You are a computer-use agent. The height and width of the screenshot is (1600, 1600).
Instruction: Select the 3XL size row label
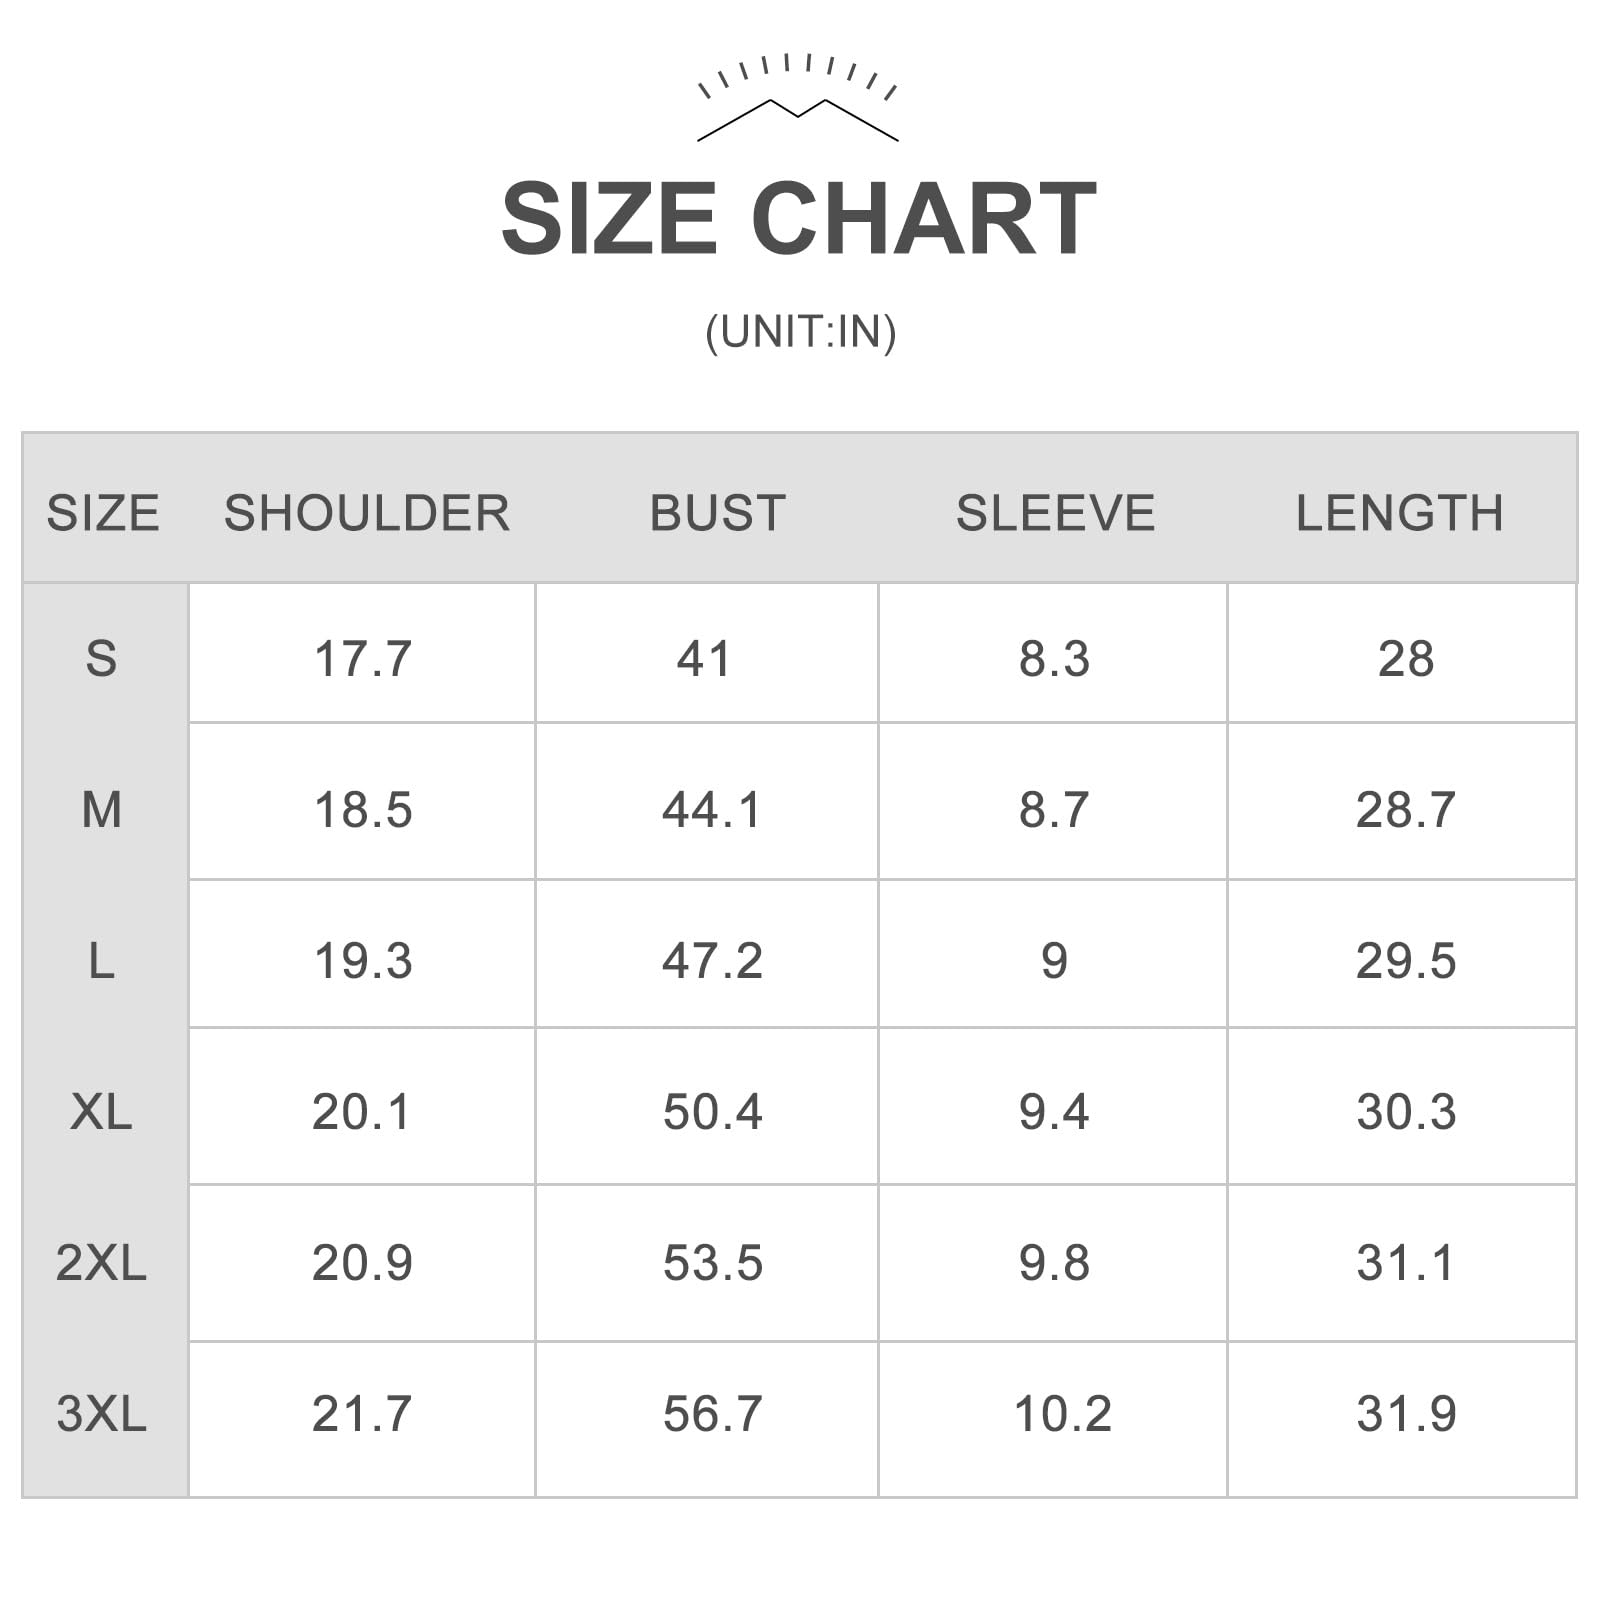[101, 1414]
